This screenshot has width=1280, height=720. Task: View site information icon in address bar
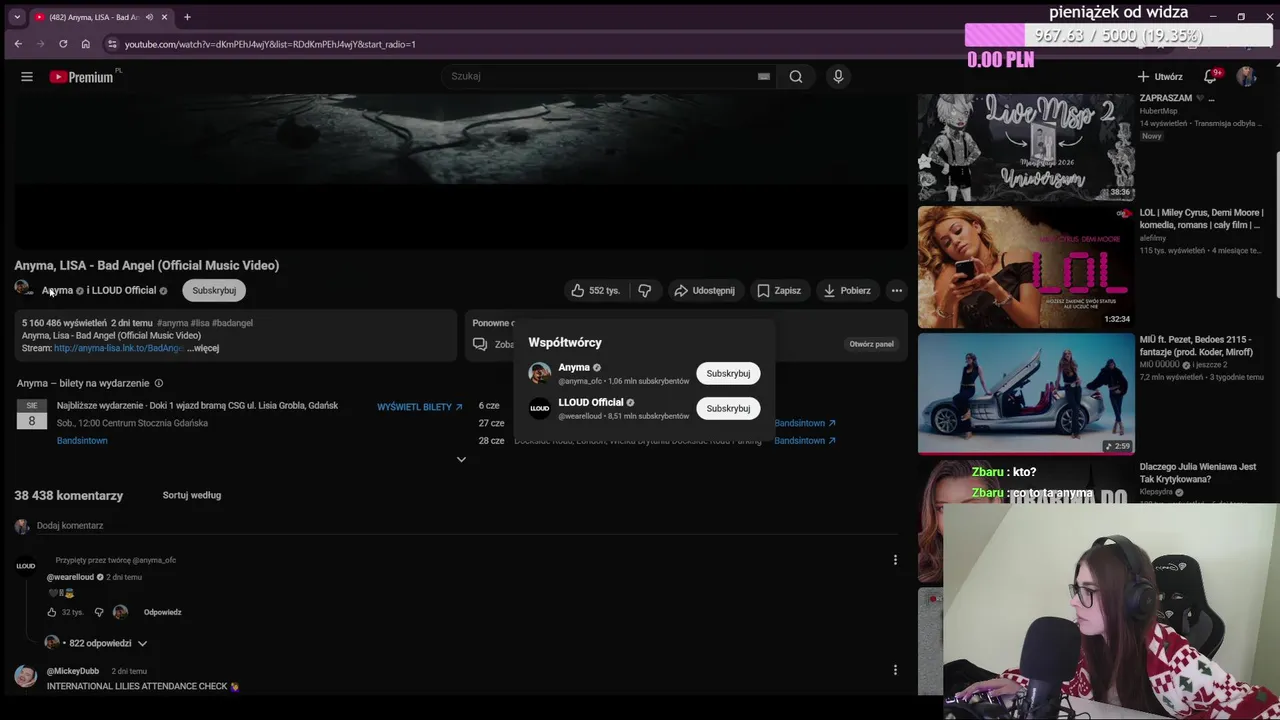(x=113, y=44)
